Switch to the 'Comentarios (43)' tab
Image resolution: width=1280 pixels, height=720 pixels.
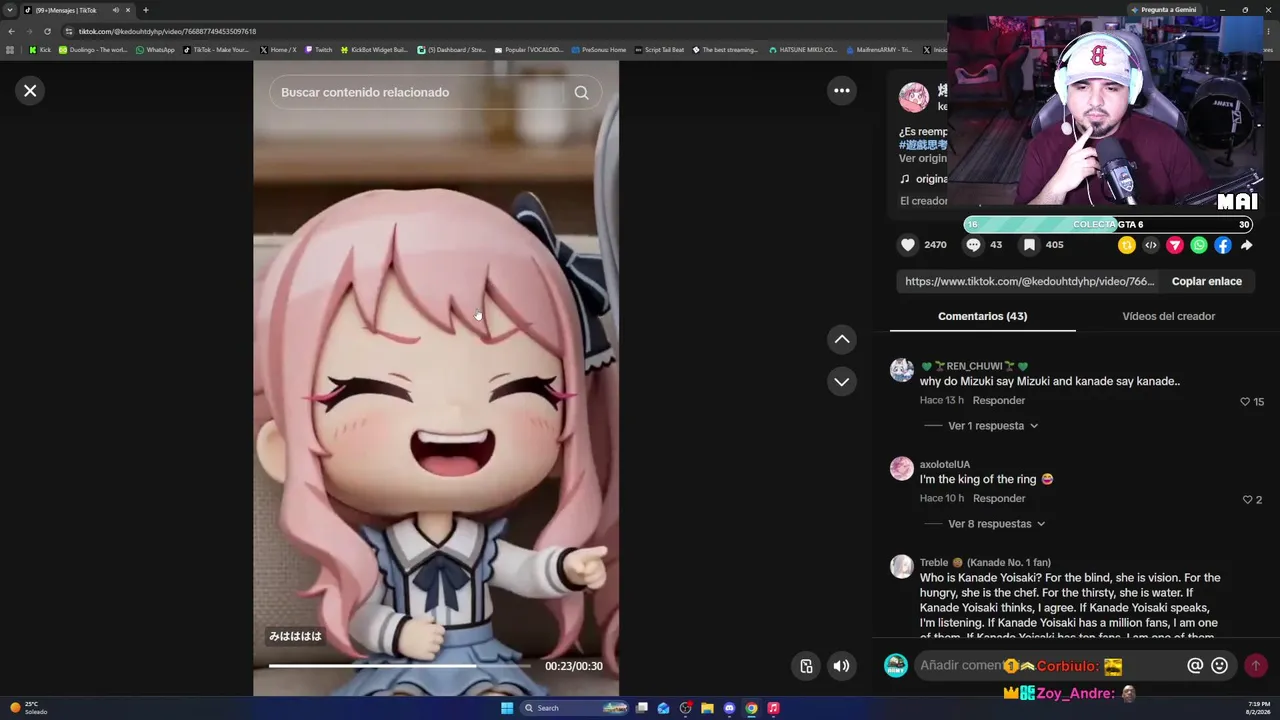983,316
